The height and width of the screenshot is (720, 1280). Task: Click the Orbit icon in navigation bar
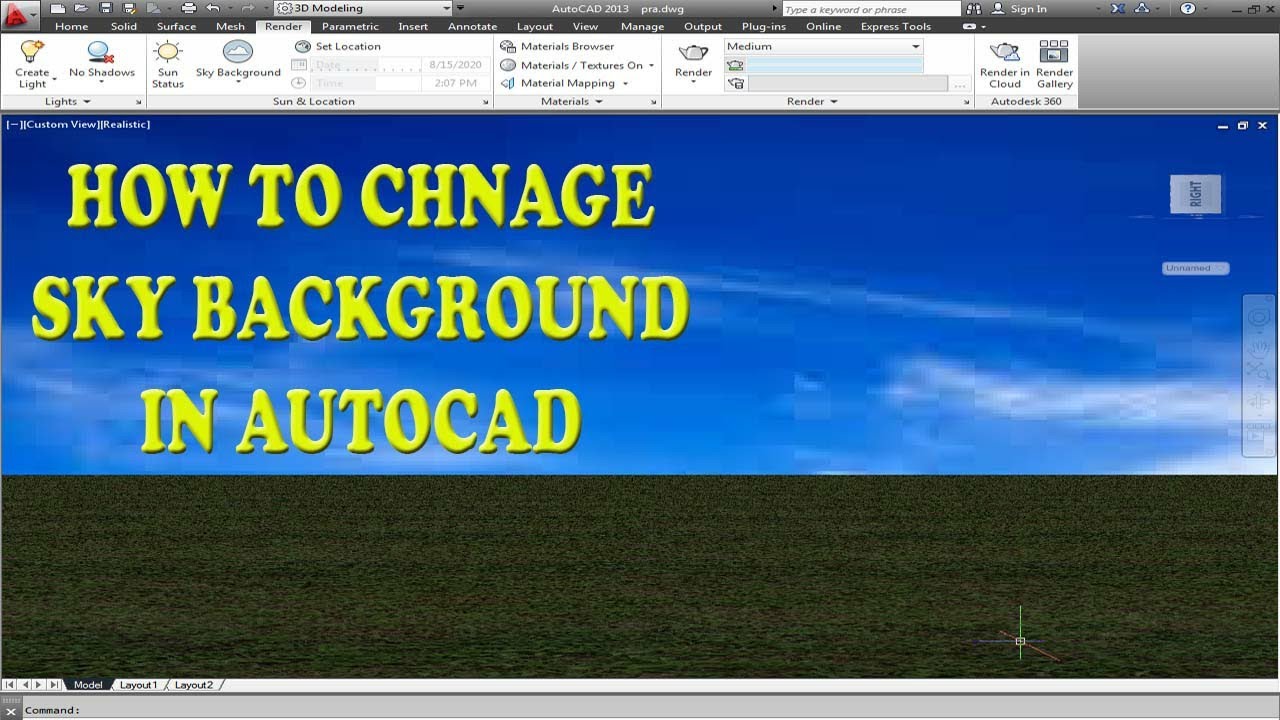pyautogui.click(x=1258, y=402)
